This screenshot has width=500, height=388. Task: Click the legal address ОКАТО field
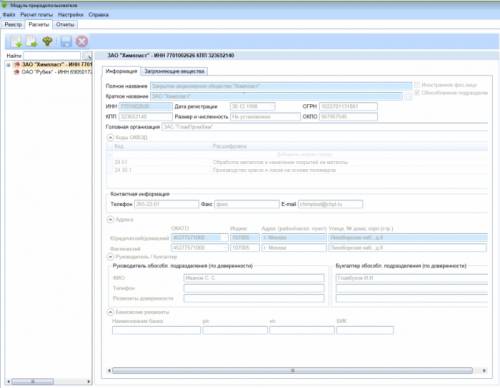[200, 238]
